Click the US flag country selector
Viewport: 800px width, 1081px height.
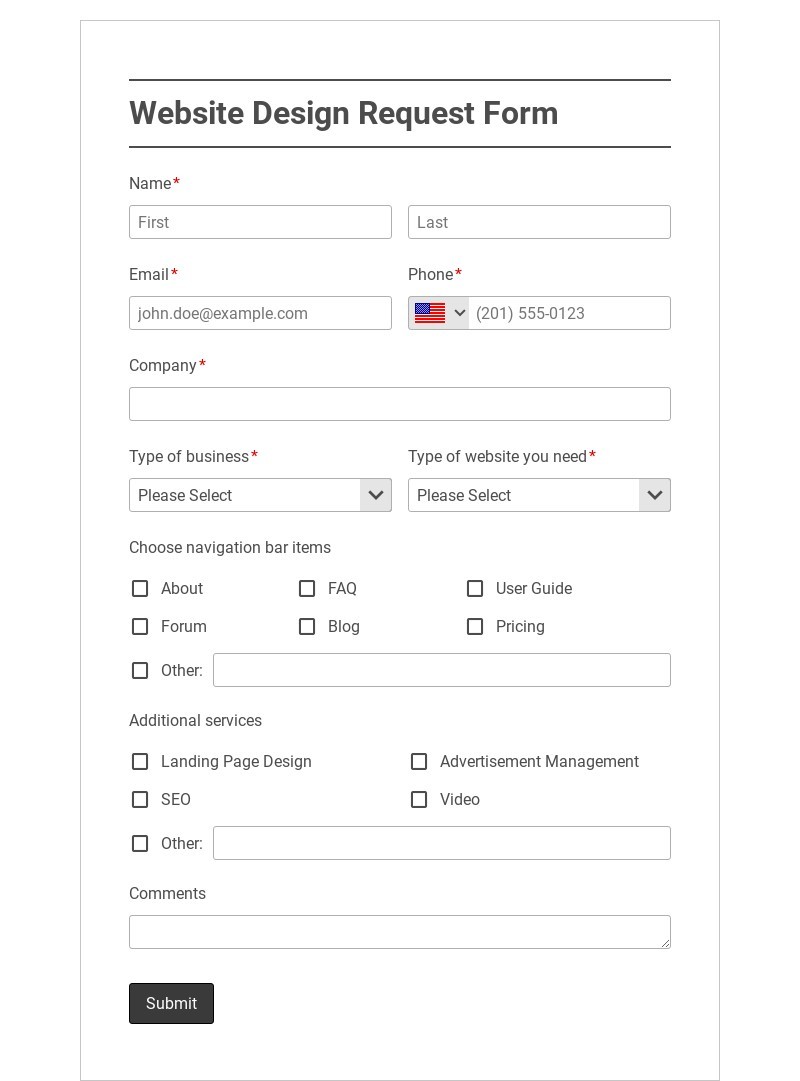point(430,313)
